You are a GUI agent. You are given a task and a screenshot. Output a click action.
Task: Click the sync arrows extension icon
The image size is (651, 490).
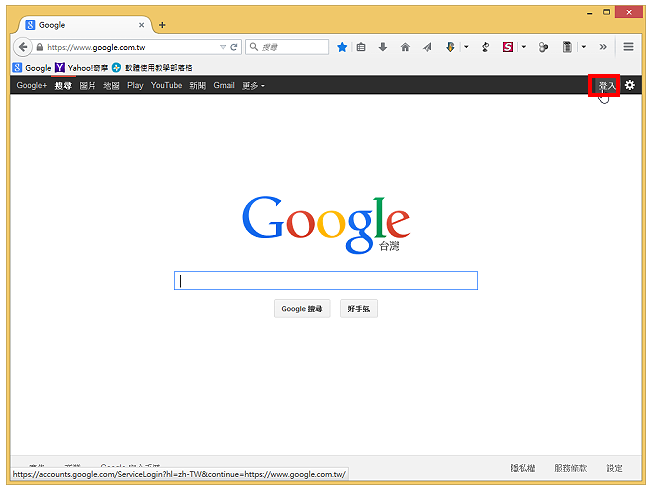tap(485, 47)
